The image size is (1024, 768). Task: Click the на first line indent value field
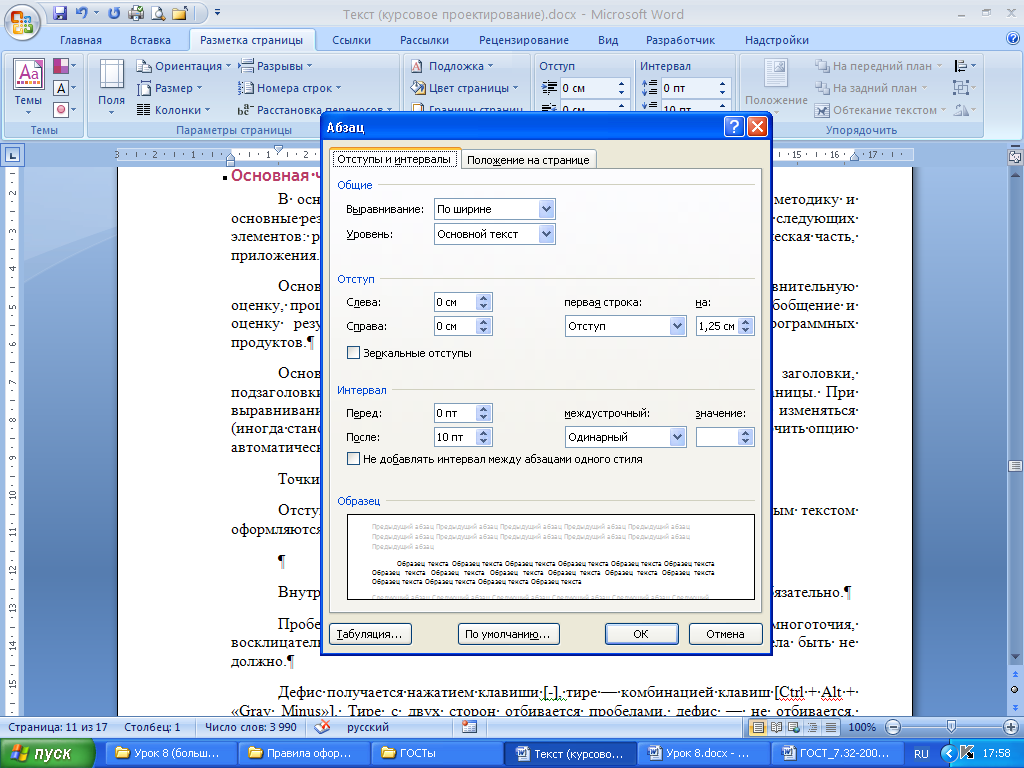(718, 326)
